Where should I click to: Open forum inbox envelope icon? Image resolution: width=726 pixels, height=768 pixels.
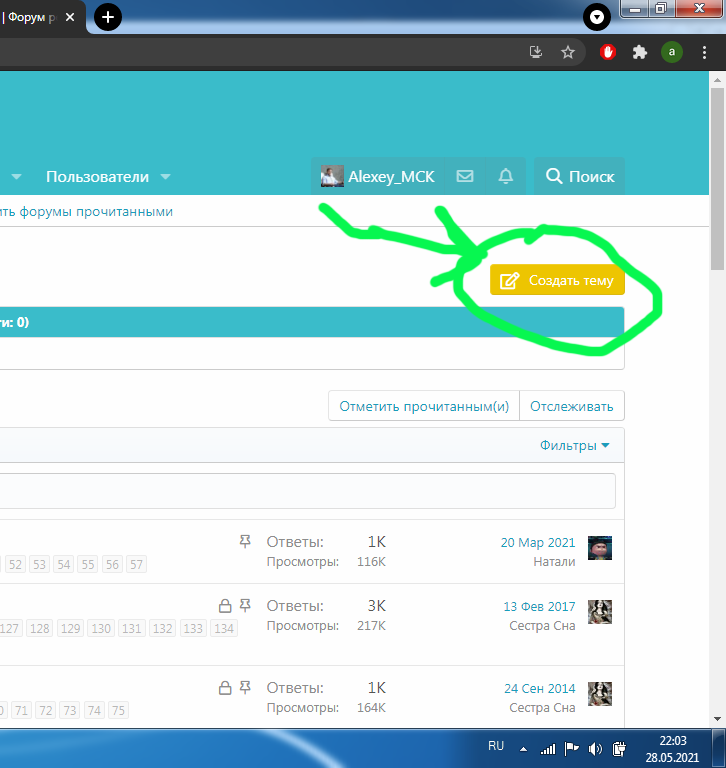click(x=465, y=176)
